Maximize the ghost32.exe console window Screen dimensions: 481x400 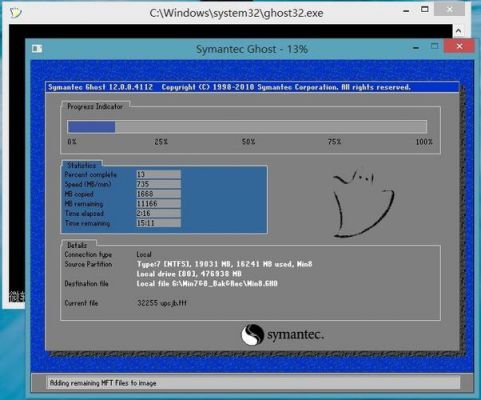coord(425,10)
